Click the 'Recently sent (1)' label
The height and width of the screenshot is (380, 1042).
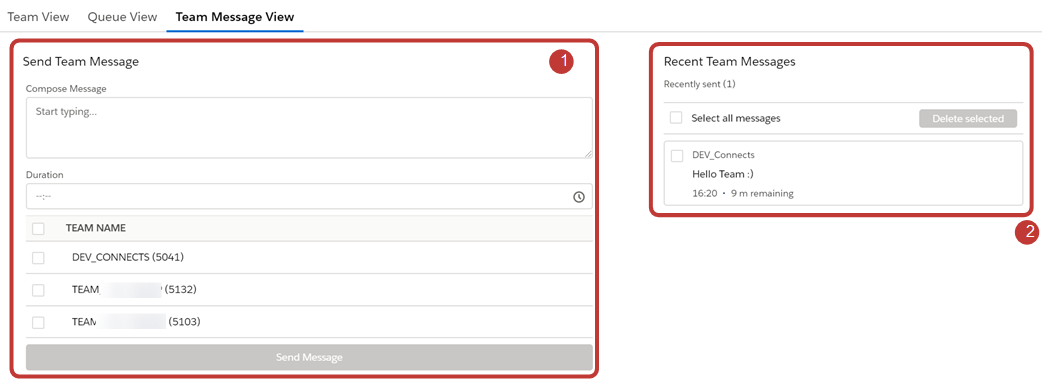[699, 84]
